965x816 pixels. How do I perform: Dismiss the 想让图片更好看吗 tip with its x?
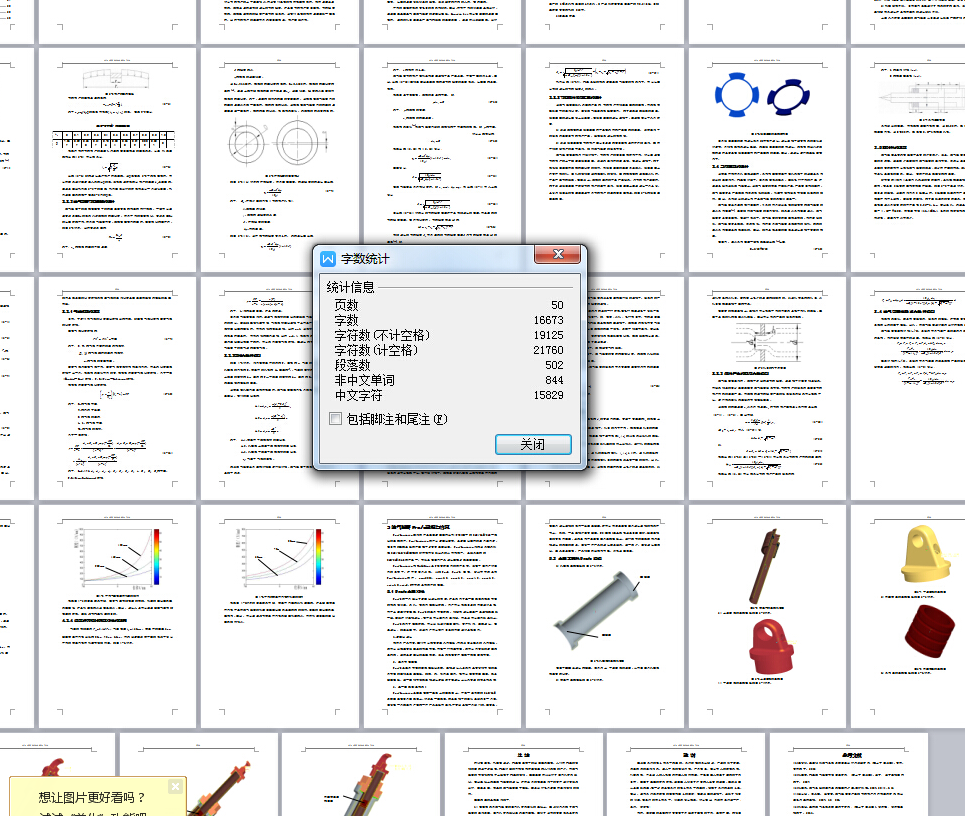click(x=175, y=786)
